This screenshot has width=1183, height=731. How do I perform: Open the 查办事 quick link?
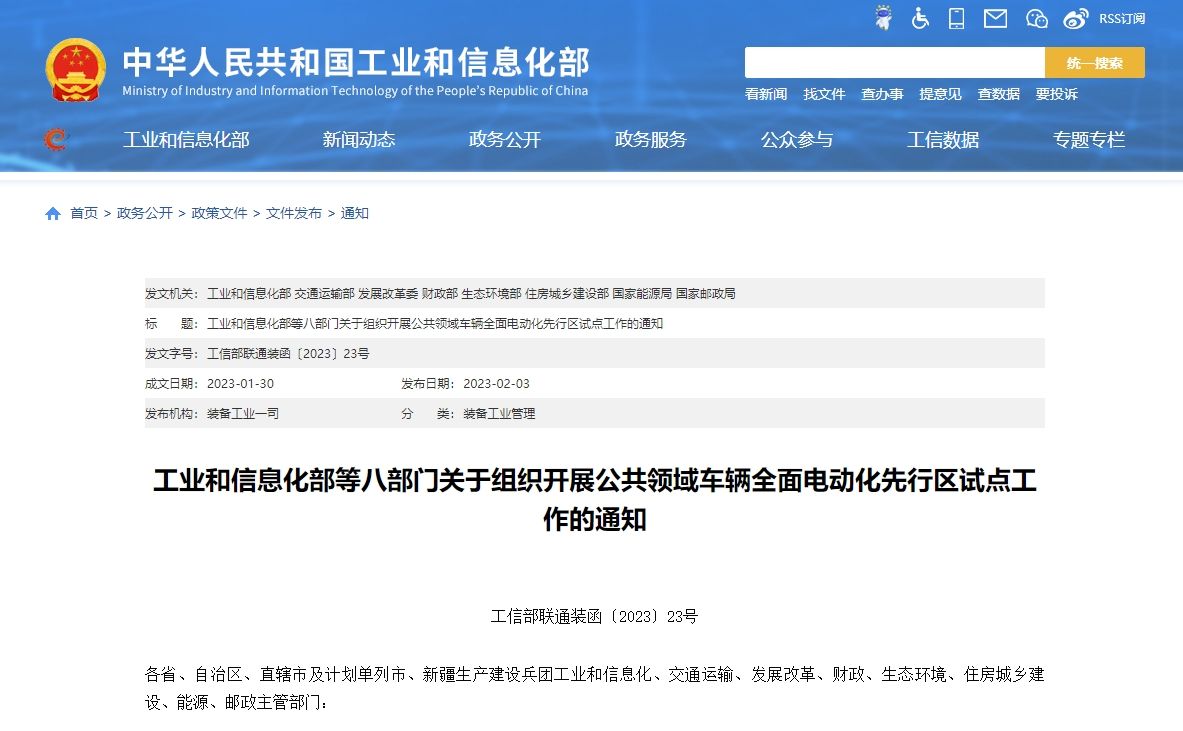(882, 94)
